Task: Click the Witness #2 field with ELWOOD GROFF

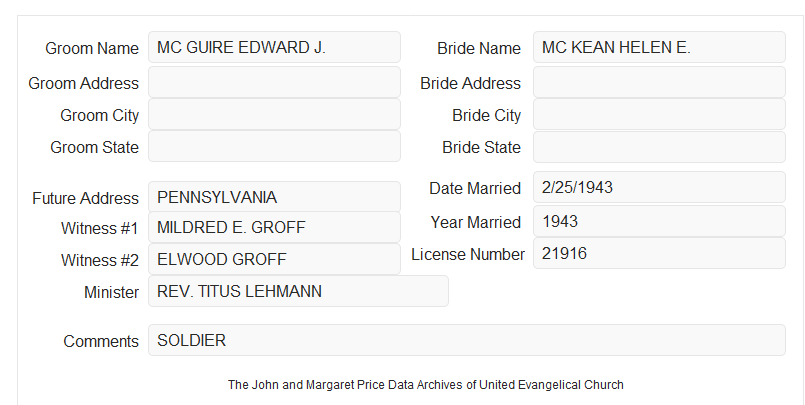Action: (274, 259)
